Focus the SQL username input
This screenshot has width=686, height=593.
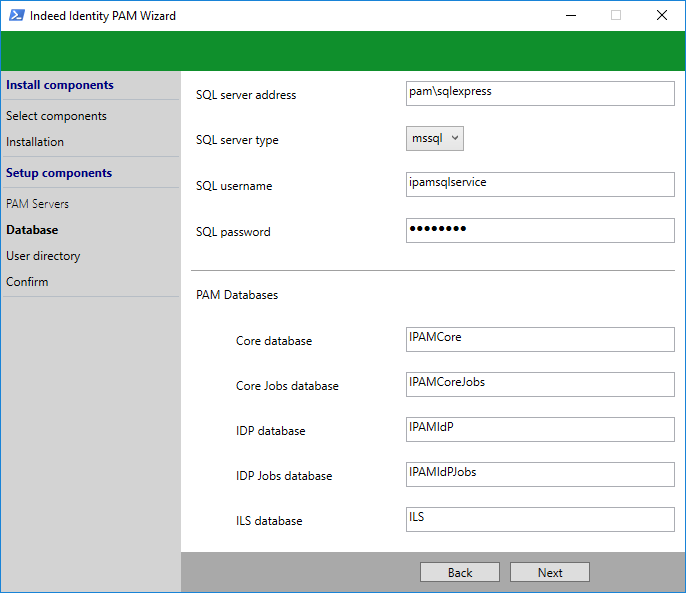[x=540, y=184]
